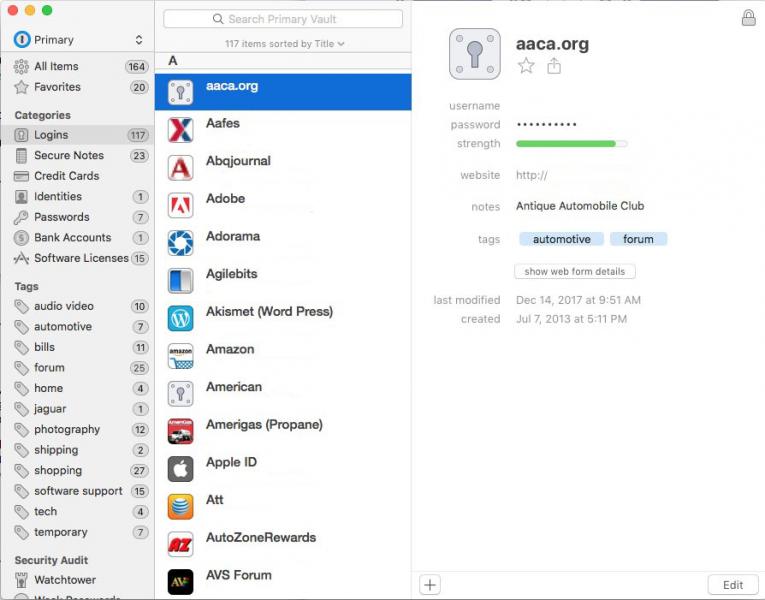Select the Amerigas (Propane) entry

[283, 431]
